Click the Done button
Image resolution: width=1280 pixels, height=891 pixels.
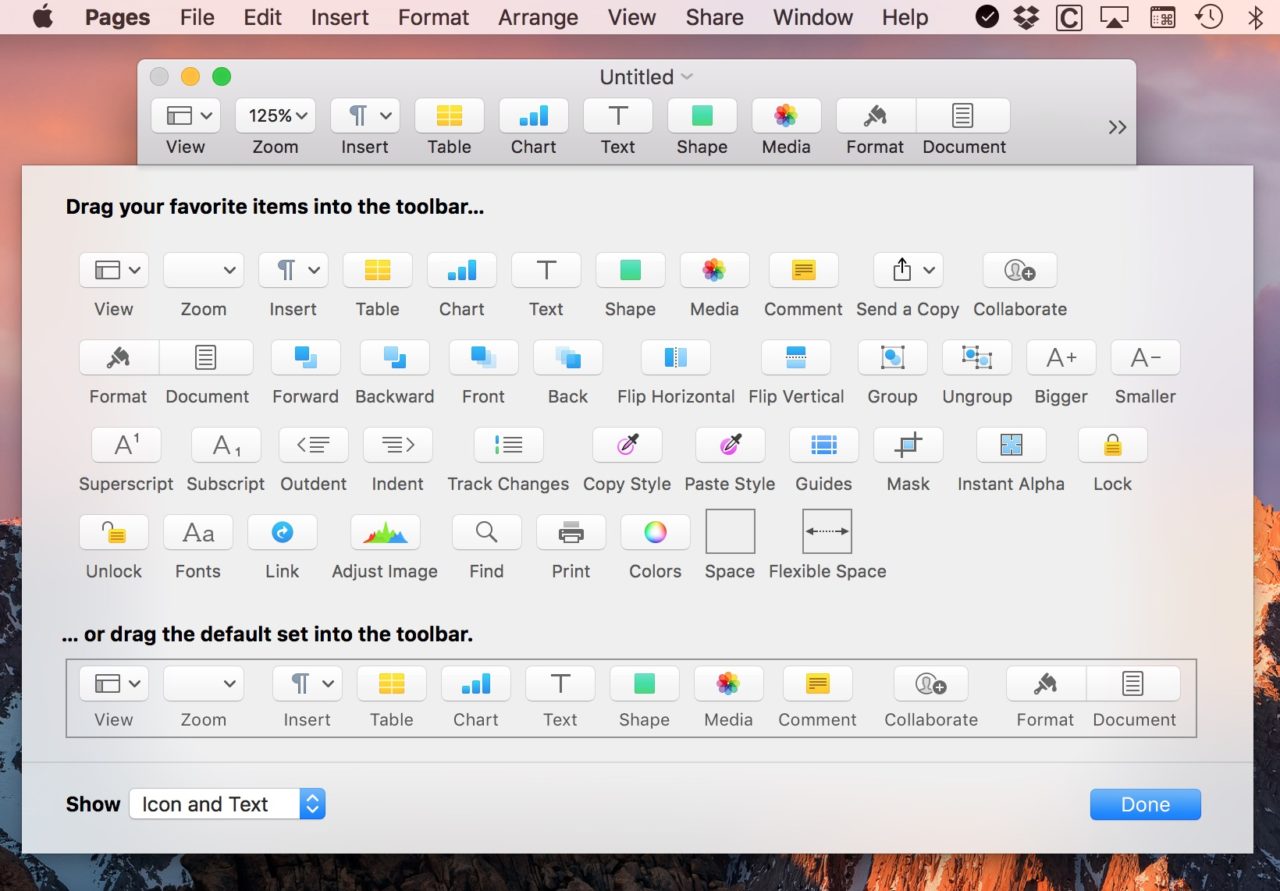[1145, 803]
